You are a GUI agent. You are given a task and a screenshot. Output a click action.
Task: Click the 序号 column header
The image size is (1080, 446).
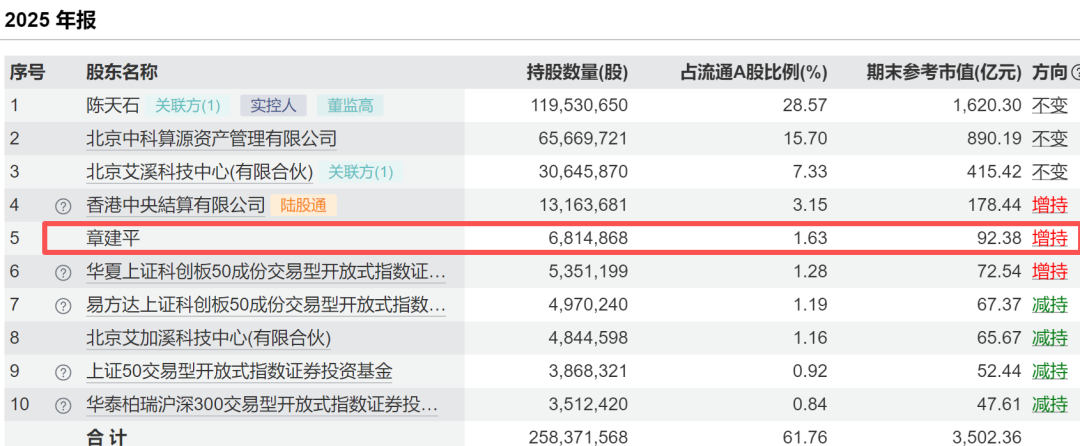pyautogui.click(x=27, y=72)
